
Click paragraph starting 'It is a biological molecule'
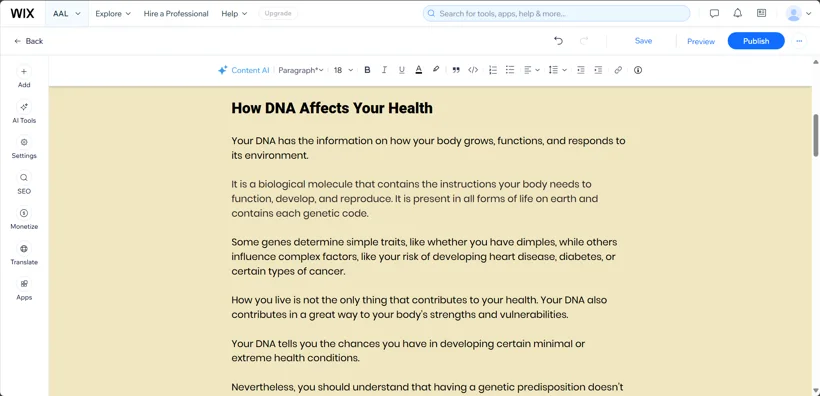point(415,199)
